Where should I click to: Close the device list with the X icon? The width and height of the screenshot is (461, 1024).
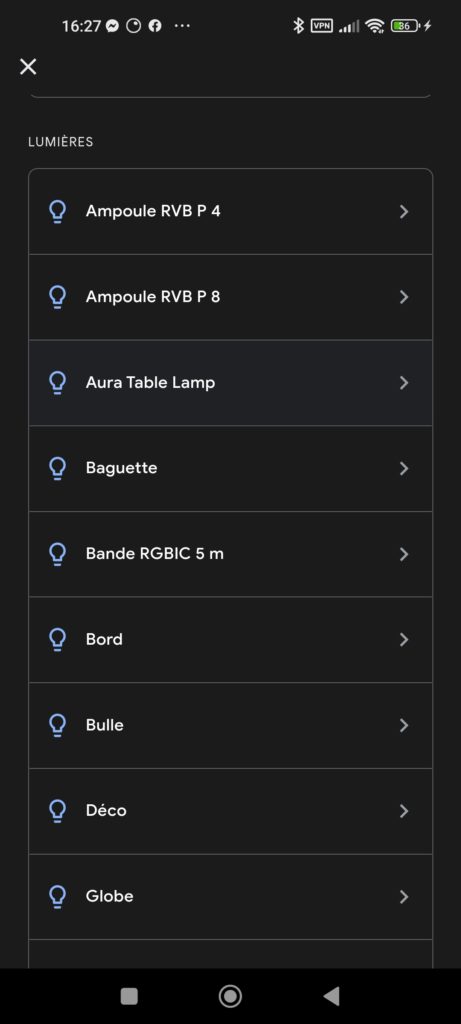28,66
